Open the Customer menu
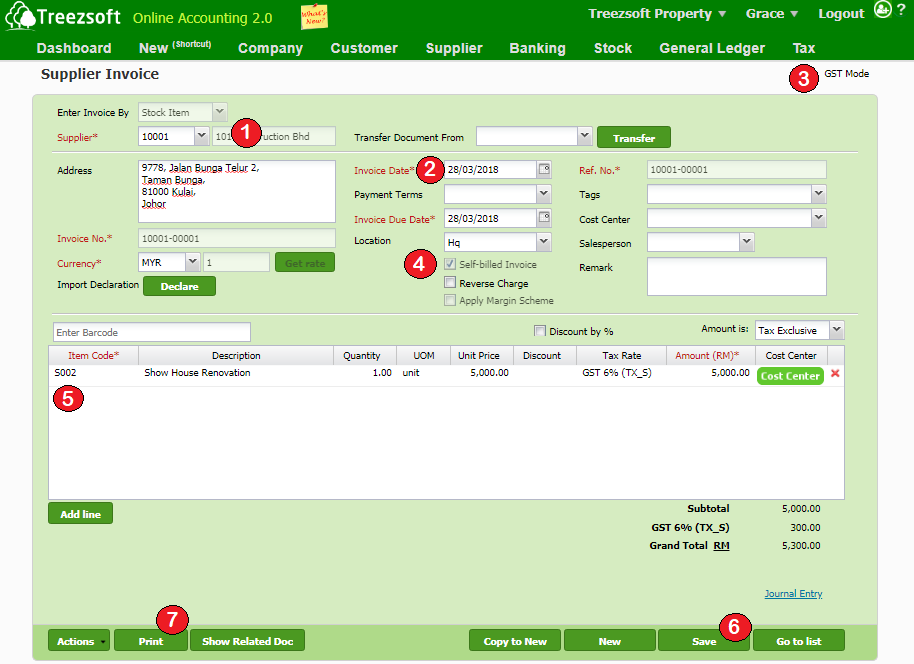Viewport: 914px width, 664px height. coord(364,48)
